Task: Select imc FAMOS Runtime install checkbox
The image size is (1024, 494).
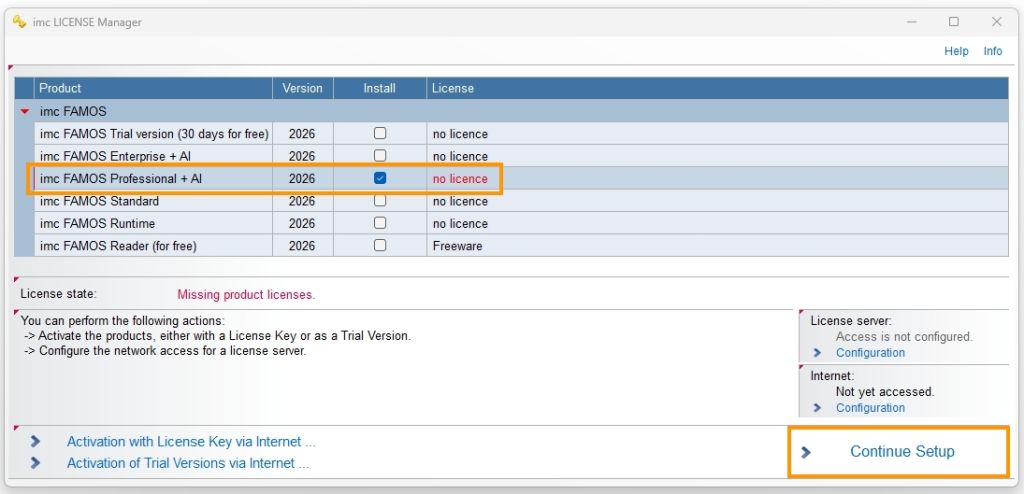Action: 380,223
